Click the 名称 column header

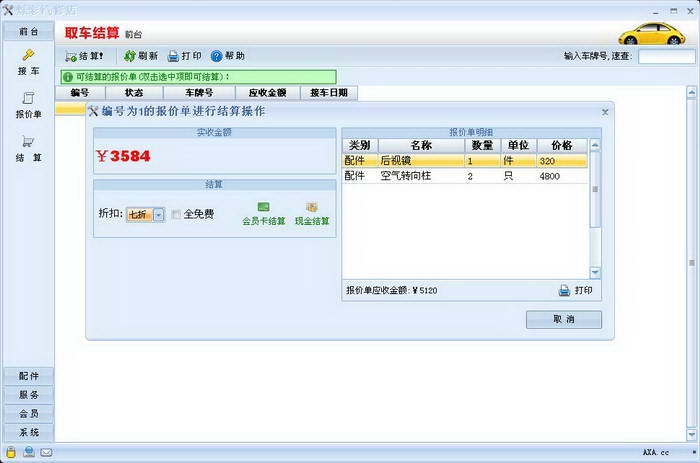(421, 146)
